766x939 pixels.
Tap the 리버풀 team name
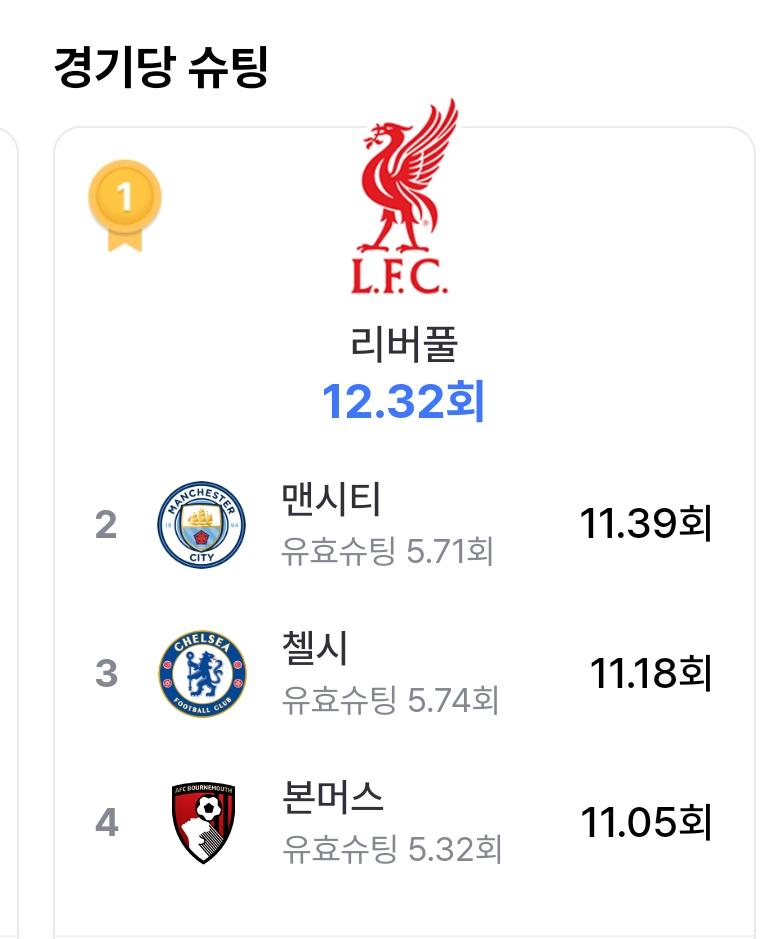click(x=404, y=344)
